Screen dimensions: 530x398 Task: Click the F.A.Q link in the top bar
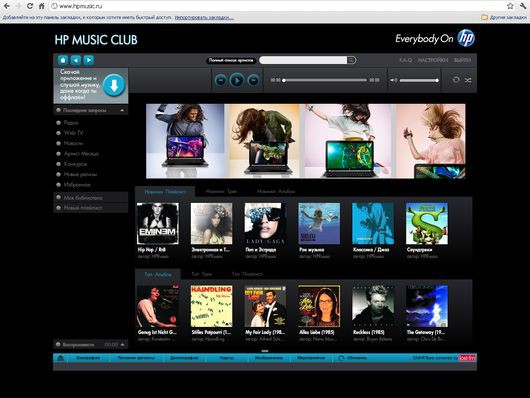tap(406, 60)
